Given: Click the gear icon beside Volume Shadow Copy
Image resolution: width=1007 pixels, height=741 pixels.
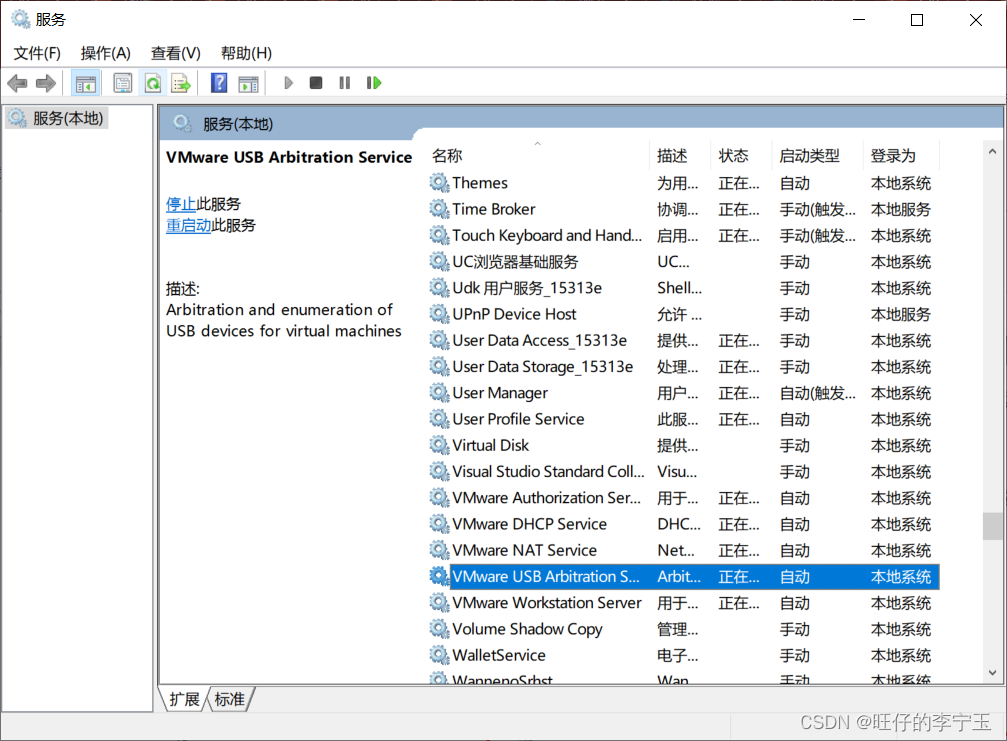Looking at the screenshot, I should (x=439, y=629).
